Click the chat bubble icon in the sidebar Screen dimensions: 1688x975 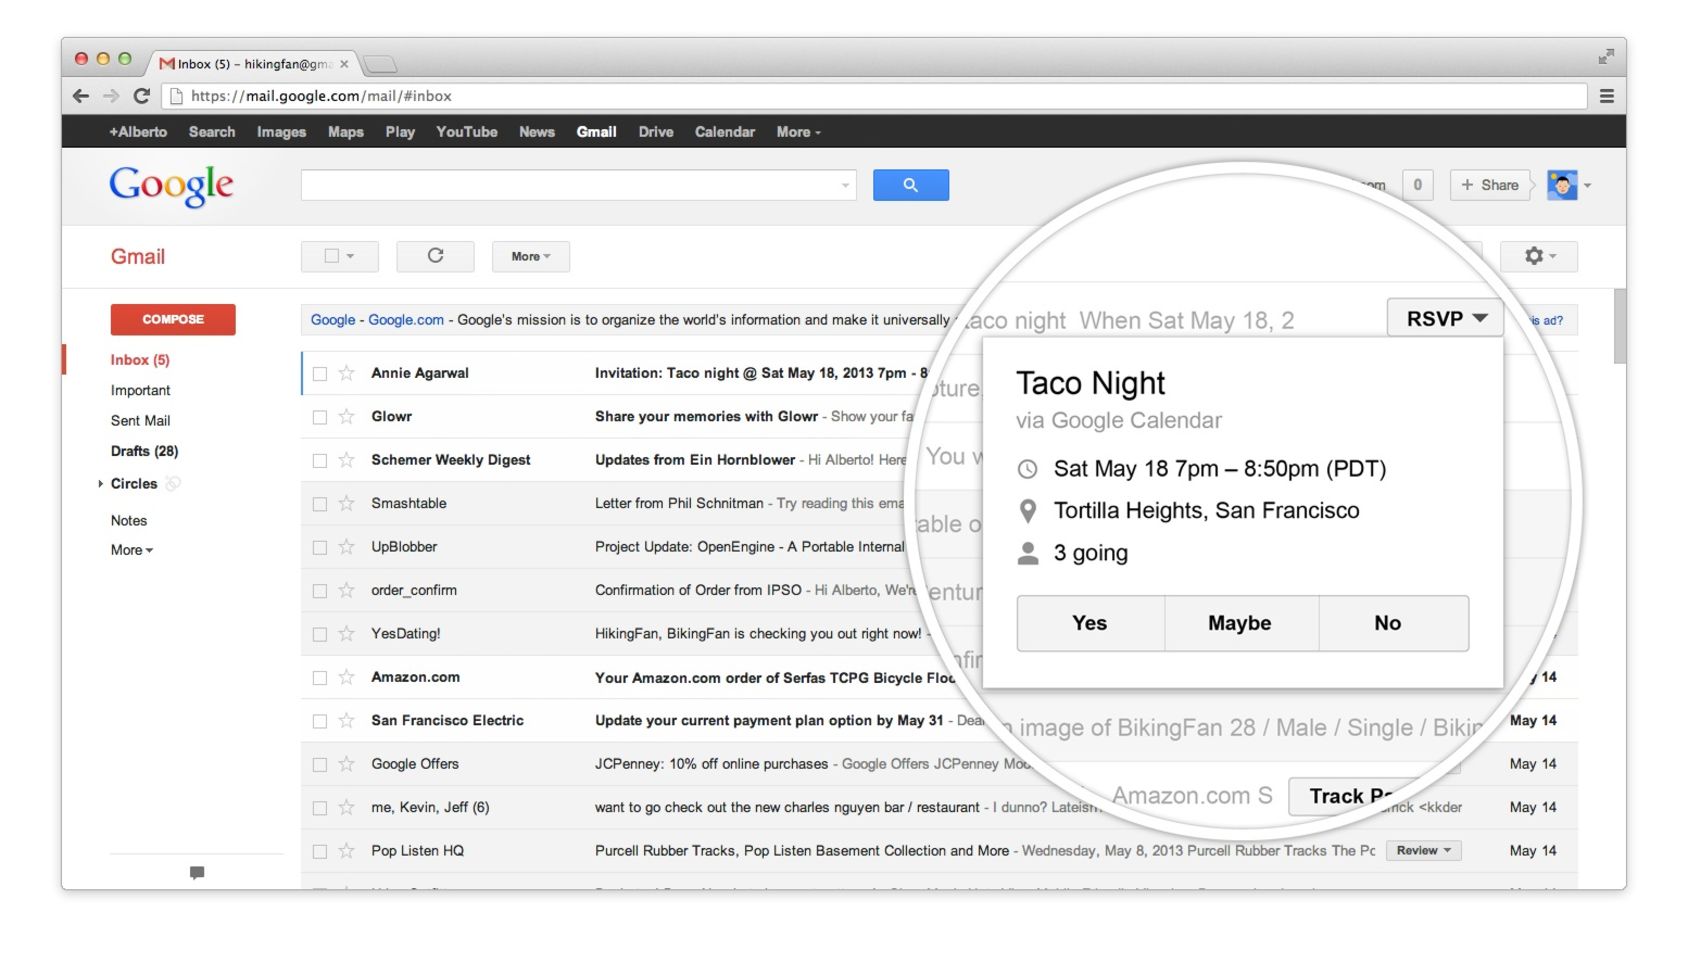click(197, 873)
